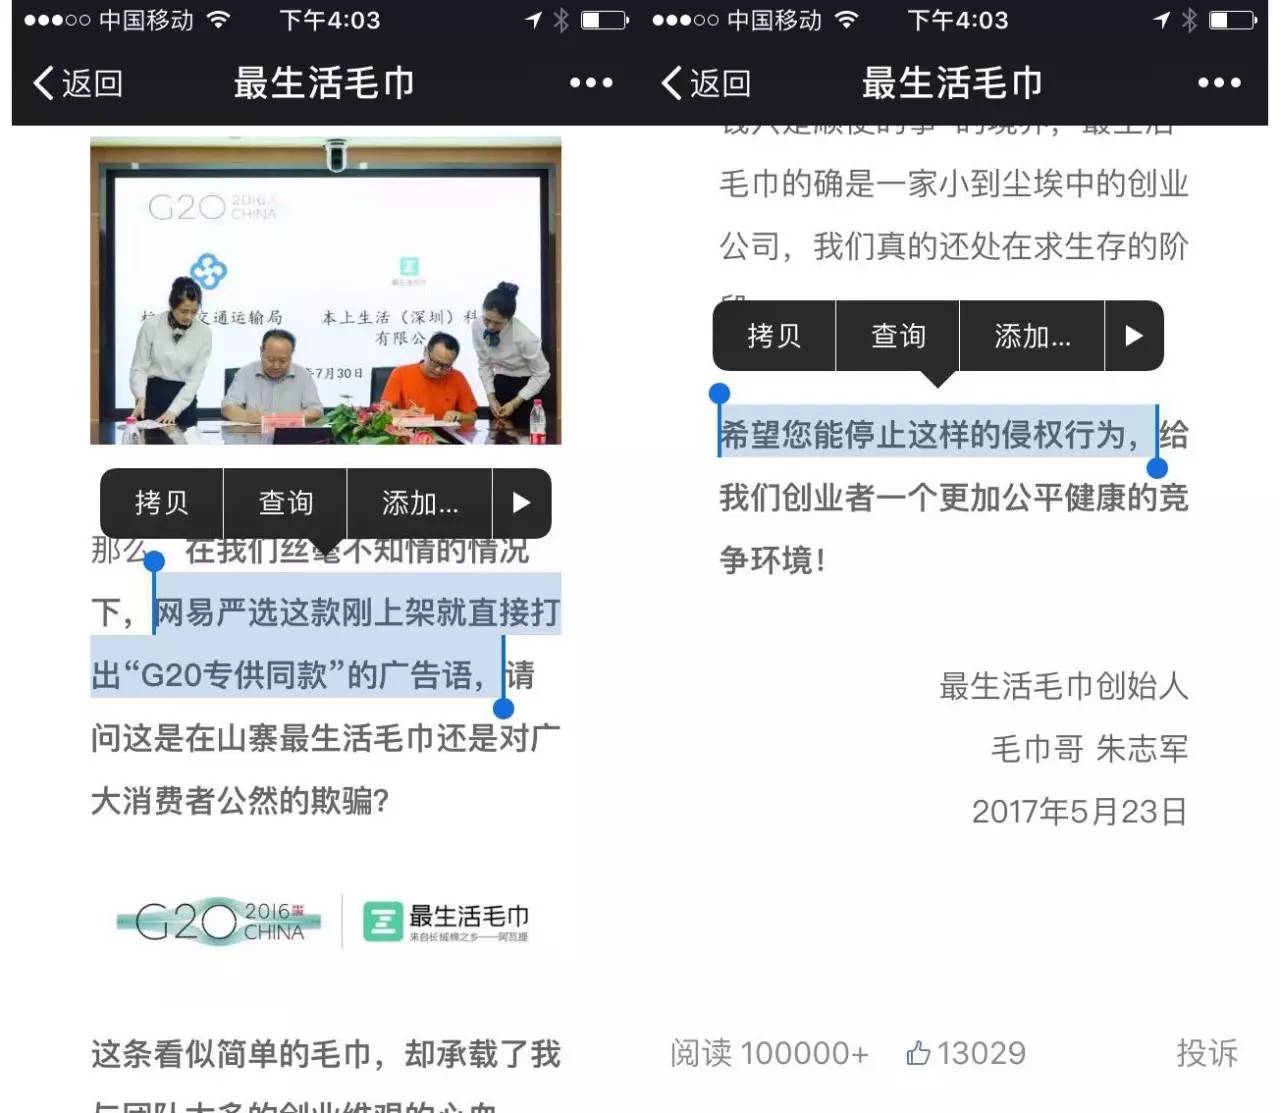The height and width of the screenshot is (1113, 1280).
Task: Select 拷贝 in the right popup menu
Action: pos(774,336)
